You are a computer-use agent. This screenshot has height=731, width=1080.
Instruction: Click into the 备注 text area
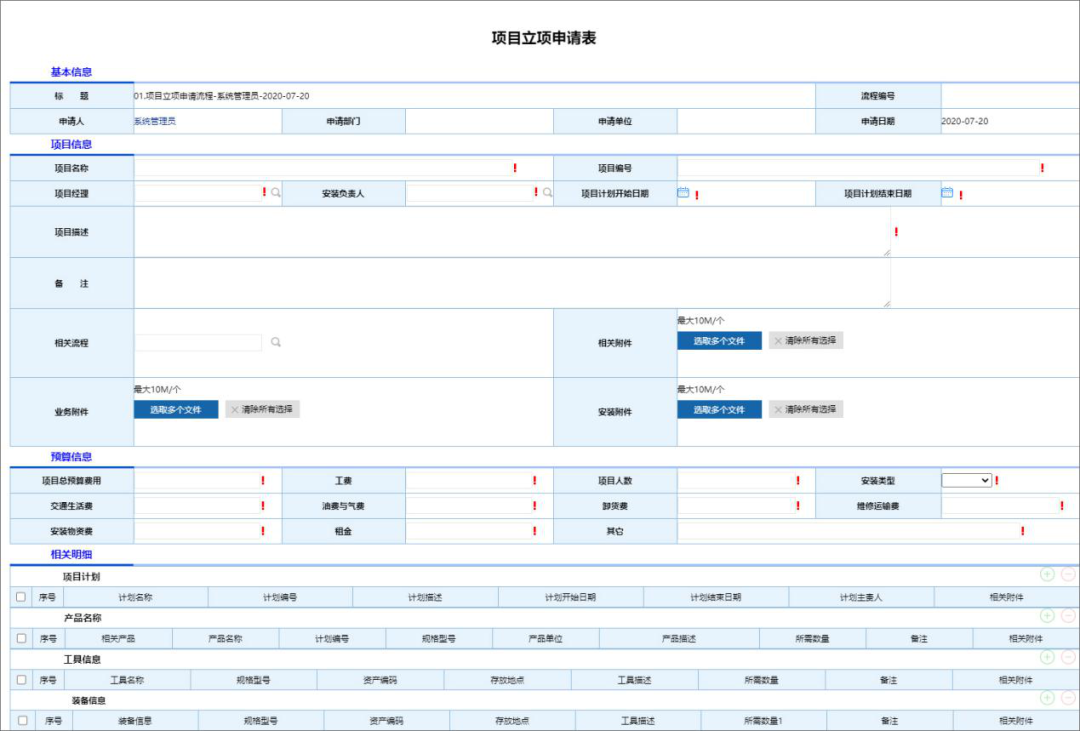pyautogui.click(x=512, y=283)
